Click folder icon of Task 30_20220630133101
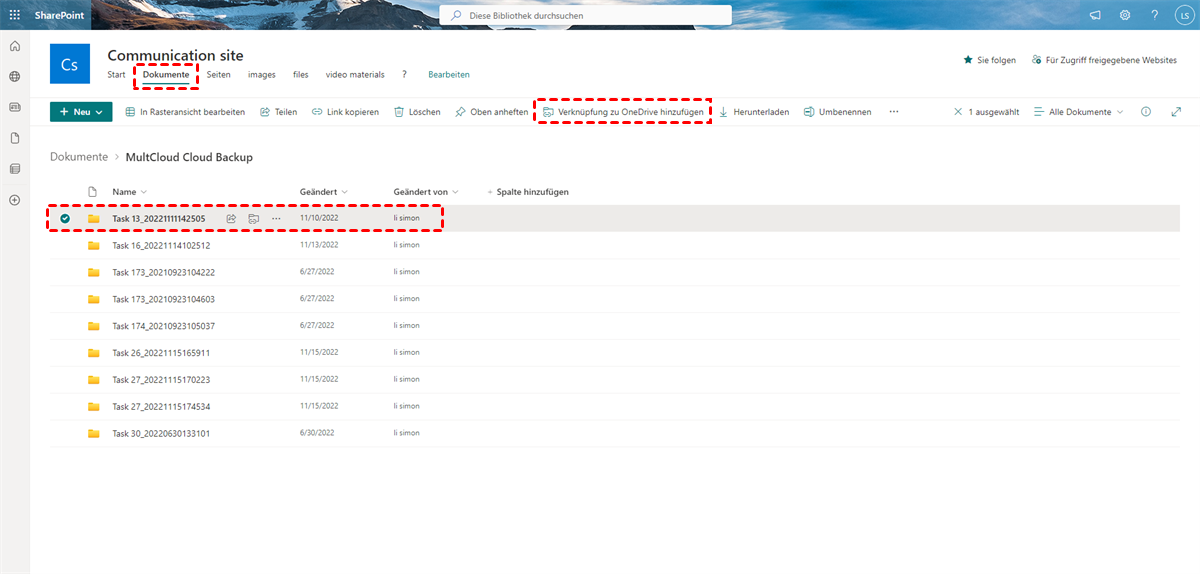 point(93,433)
